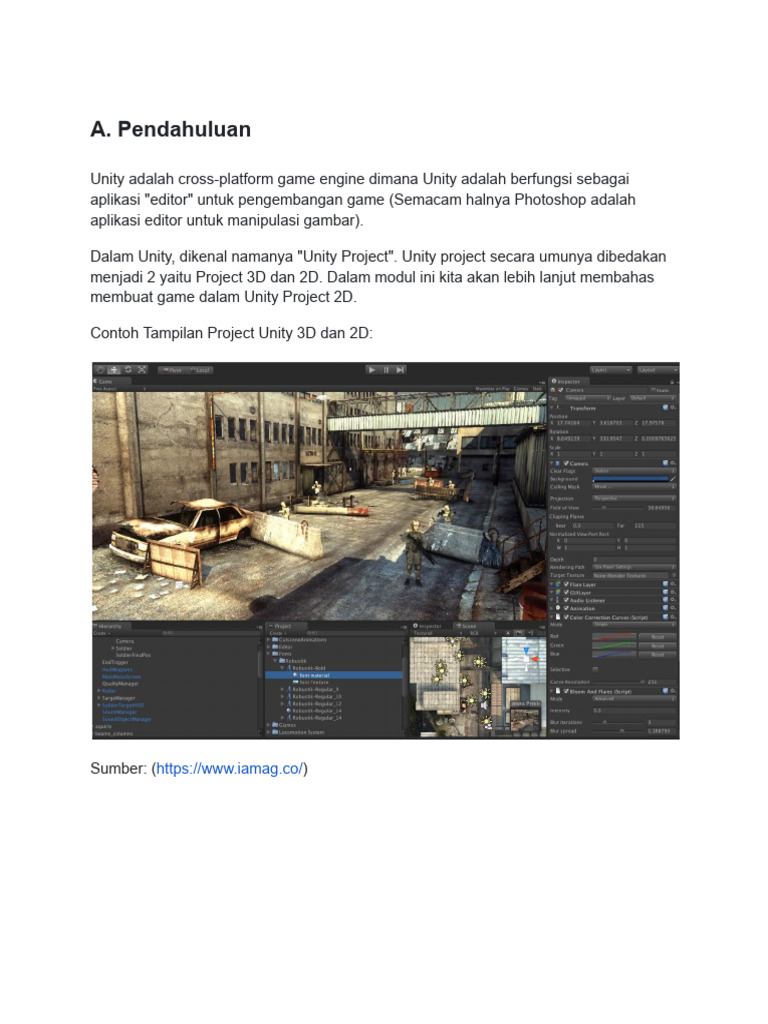The width and height of the screenshot is (768, 1024).
Task: Switch to the Scene tab
Action: coord(473,626)
